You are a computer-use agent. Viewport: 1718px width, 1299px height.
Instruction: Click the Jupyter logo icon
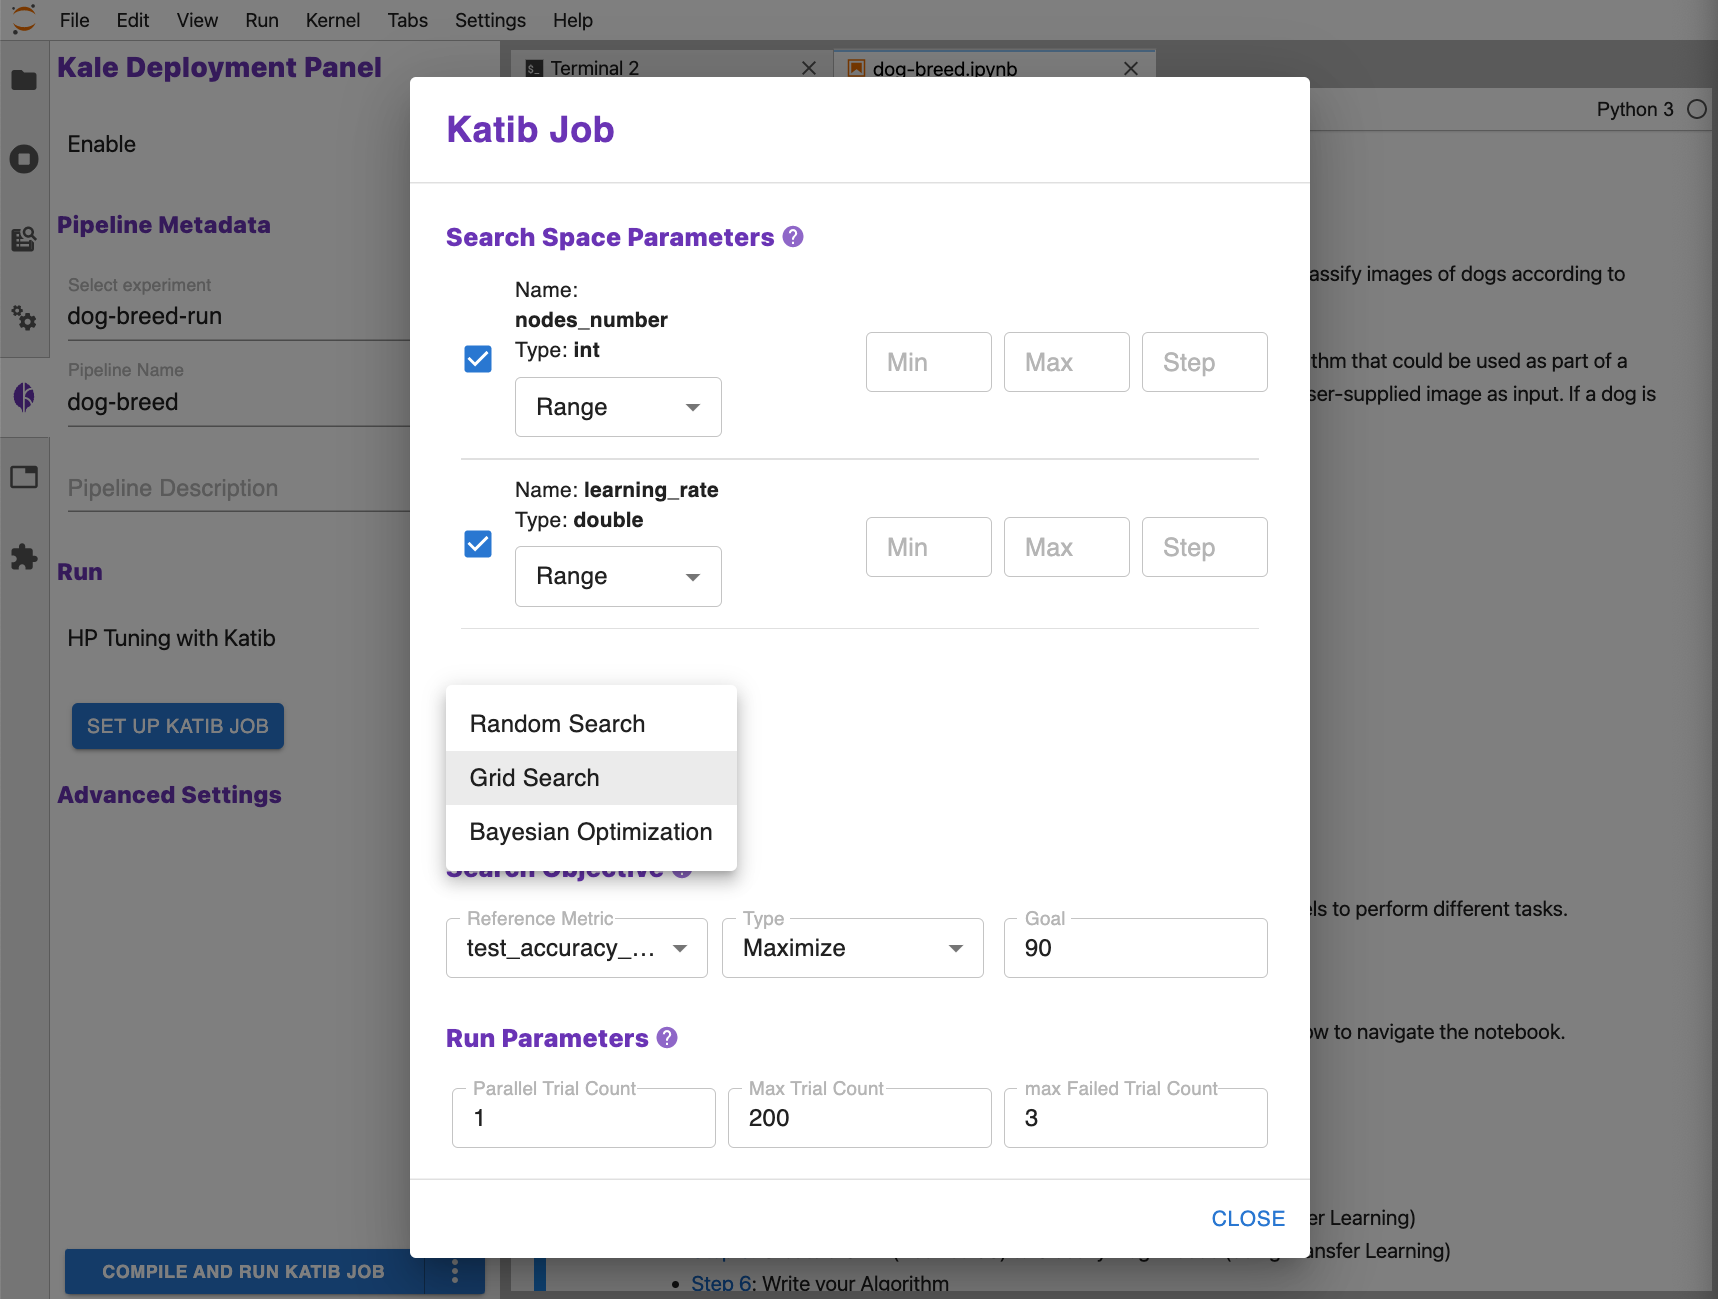pyautogui.click(x=24, y=19)
